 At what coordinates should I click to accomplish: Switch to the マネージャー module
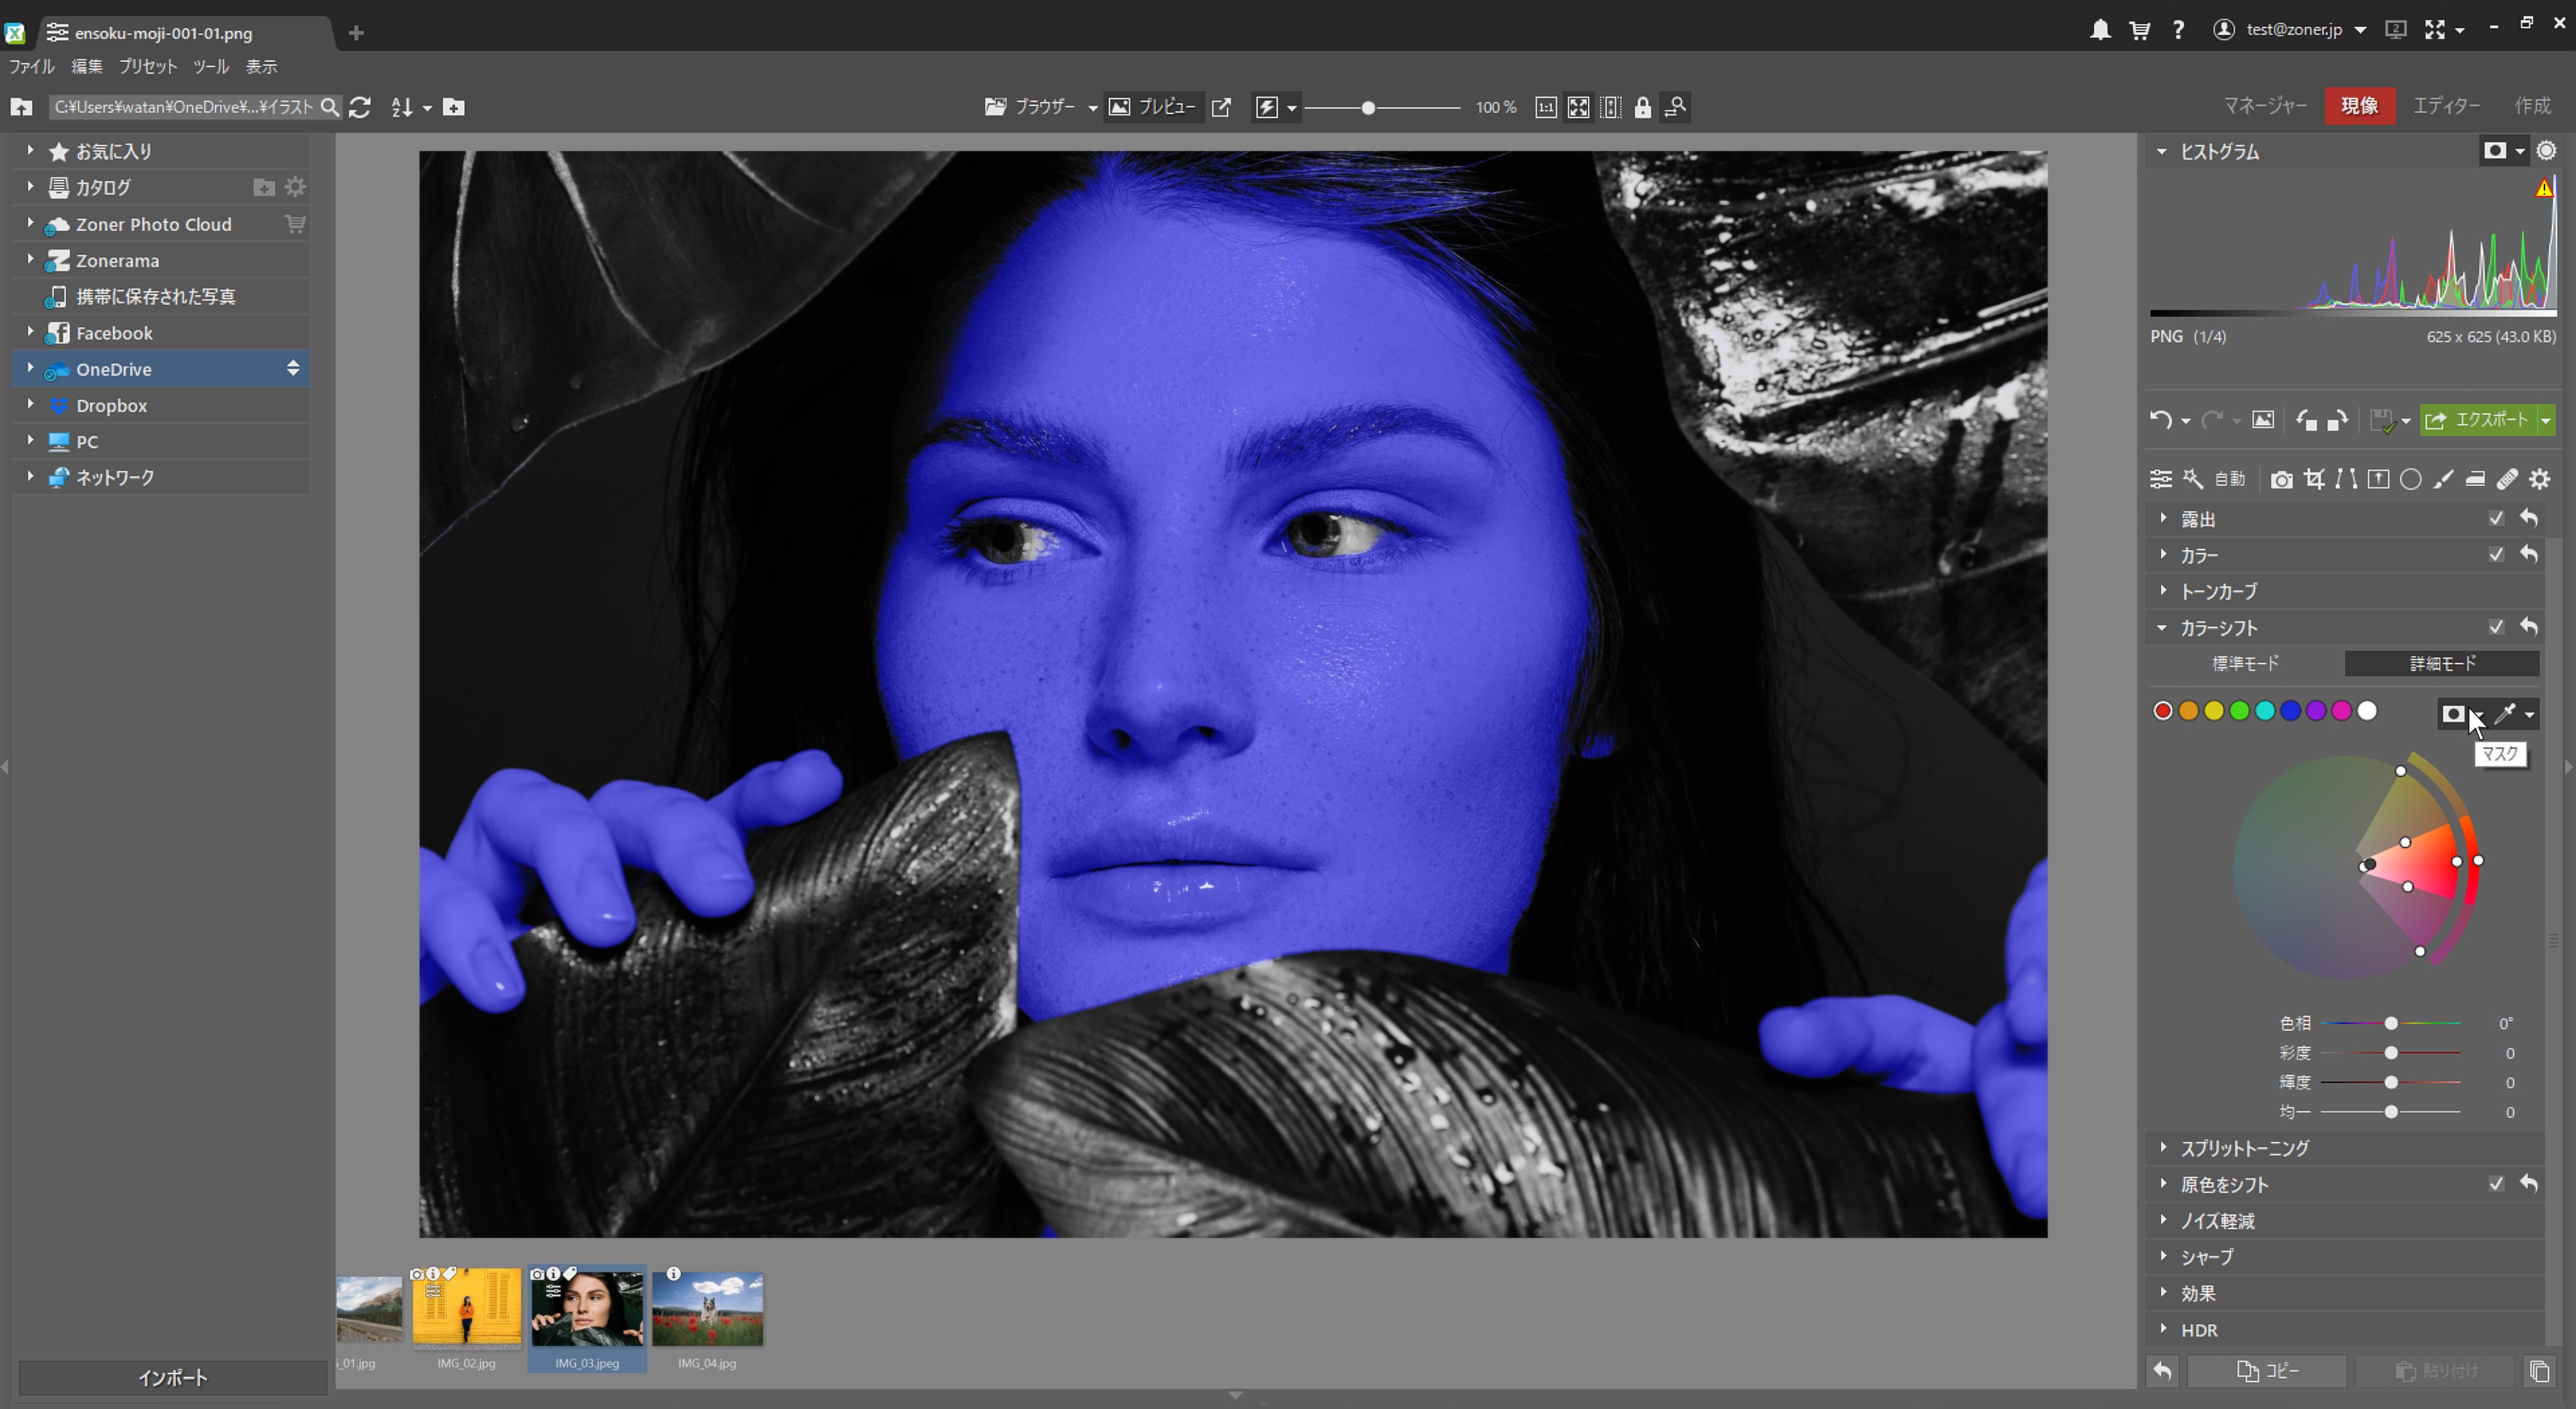pyautogui.click(x=2265, y=106)
